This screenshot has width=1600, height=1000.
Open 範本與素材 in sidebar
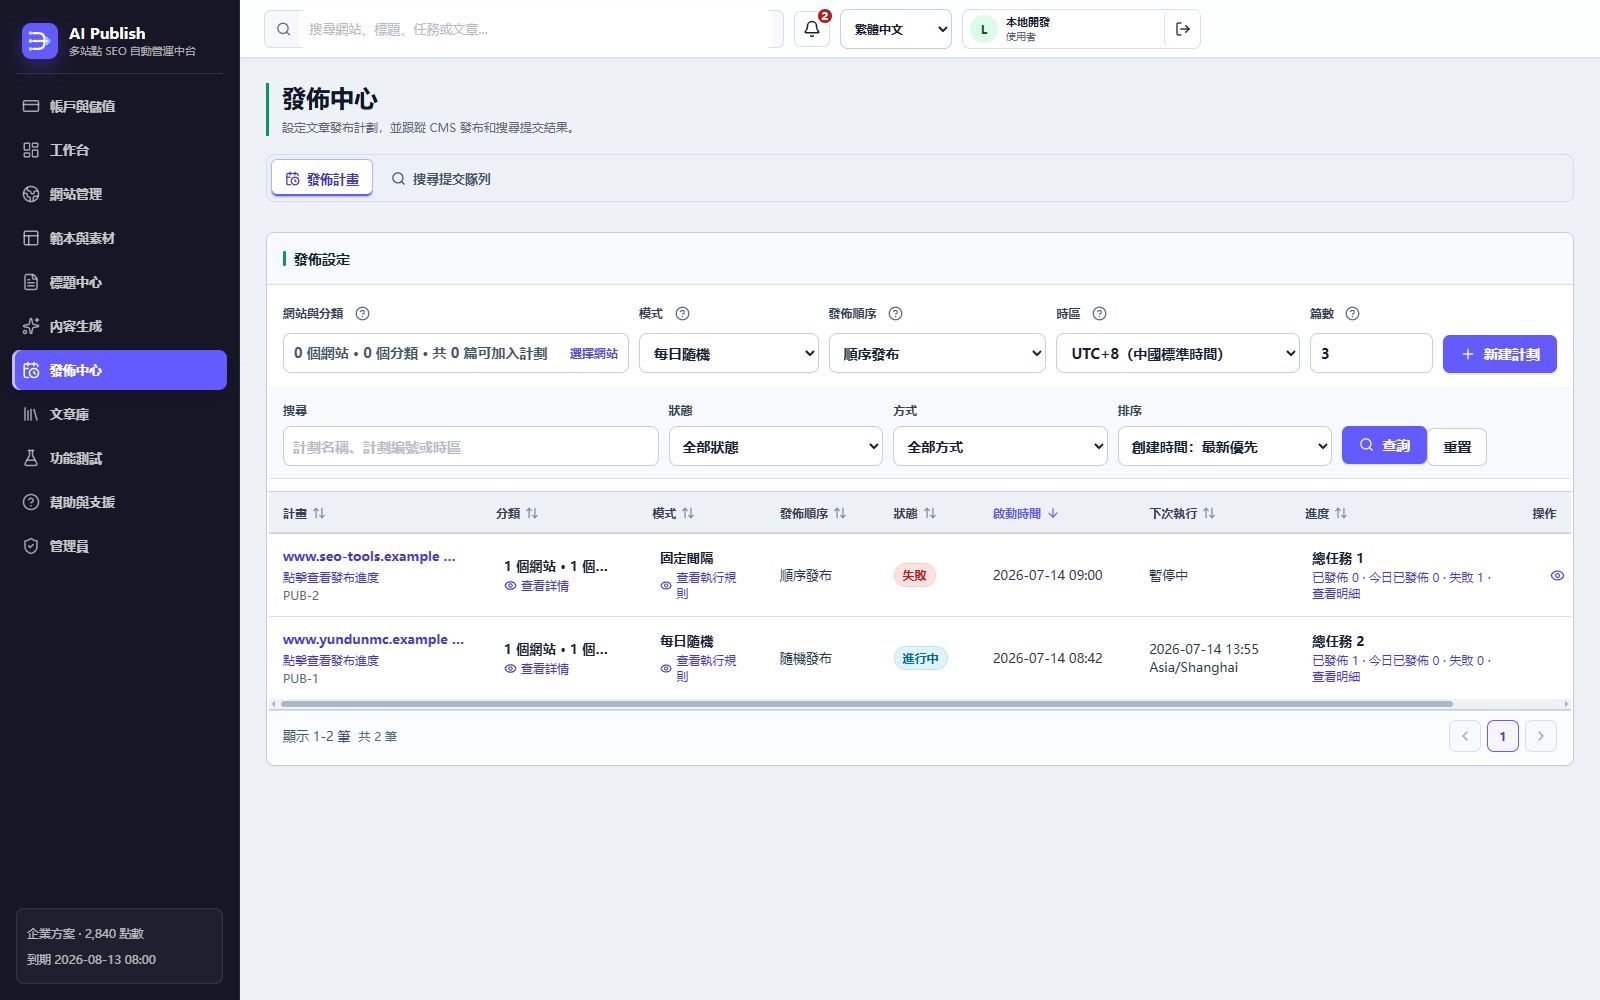point(120,238)
